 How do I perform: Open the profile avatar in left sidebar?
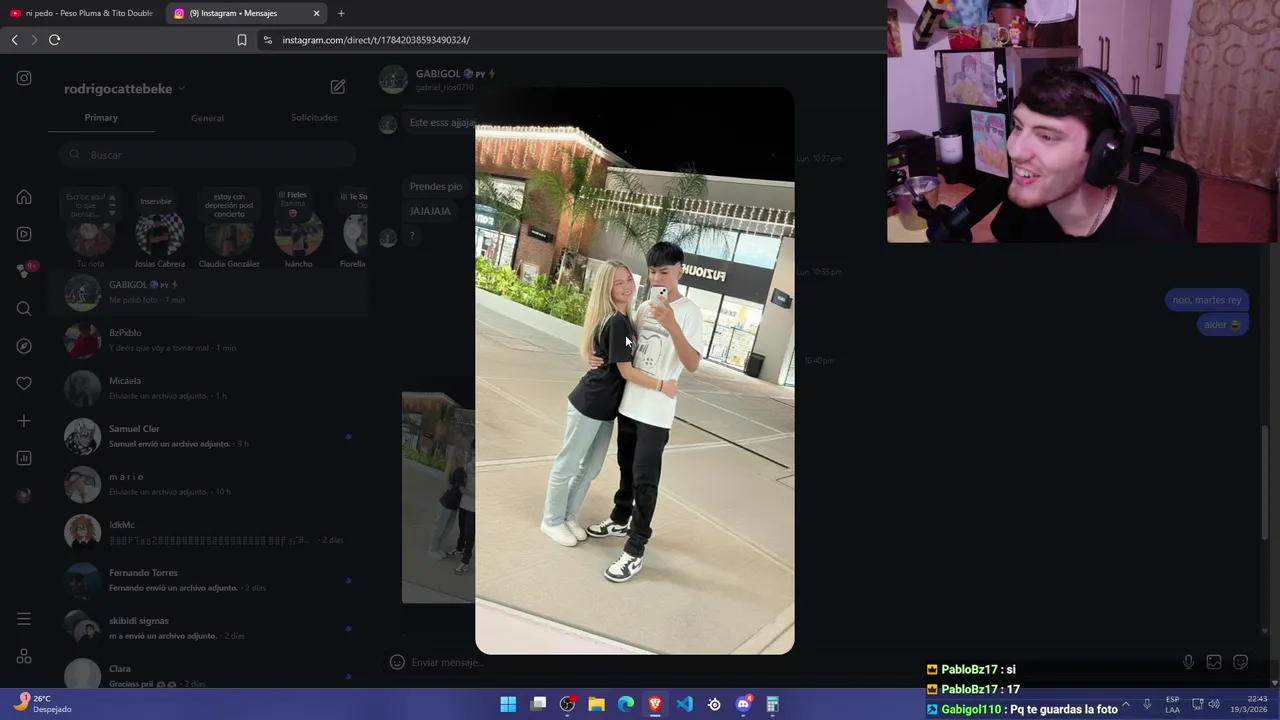coord(24,495)
